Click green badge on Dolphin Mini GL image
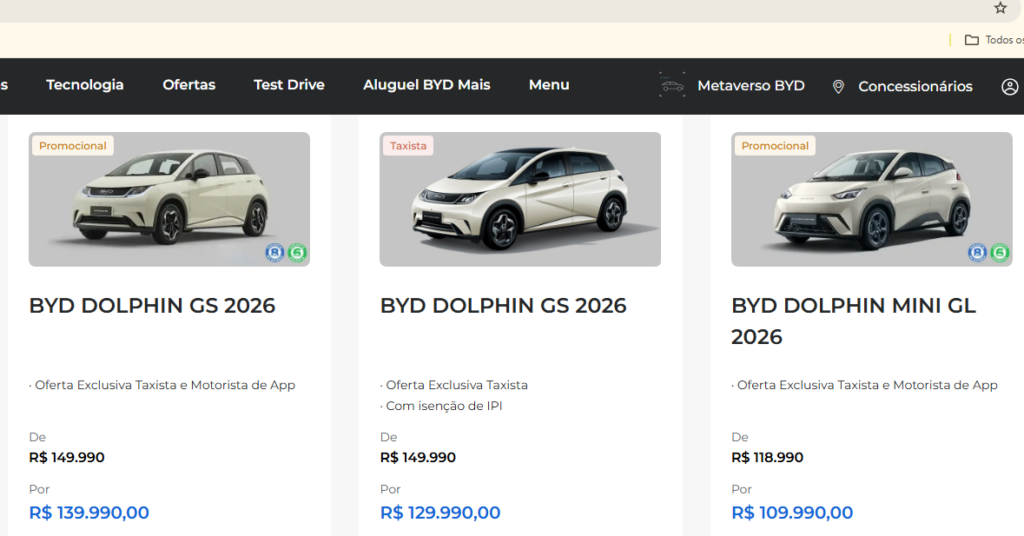1024x536 pixels. click(x=1000, y=253)
